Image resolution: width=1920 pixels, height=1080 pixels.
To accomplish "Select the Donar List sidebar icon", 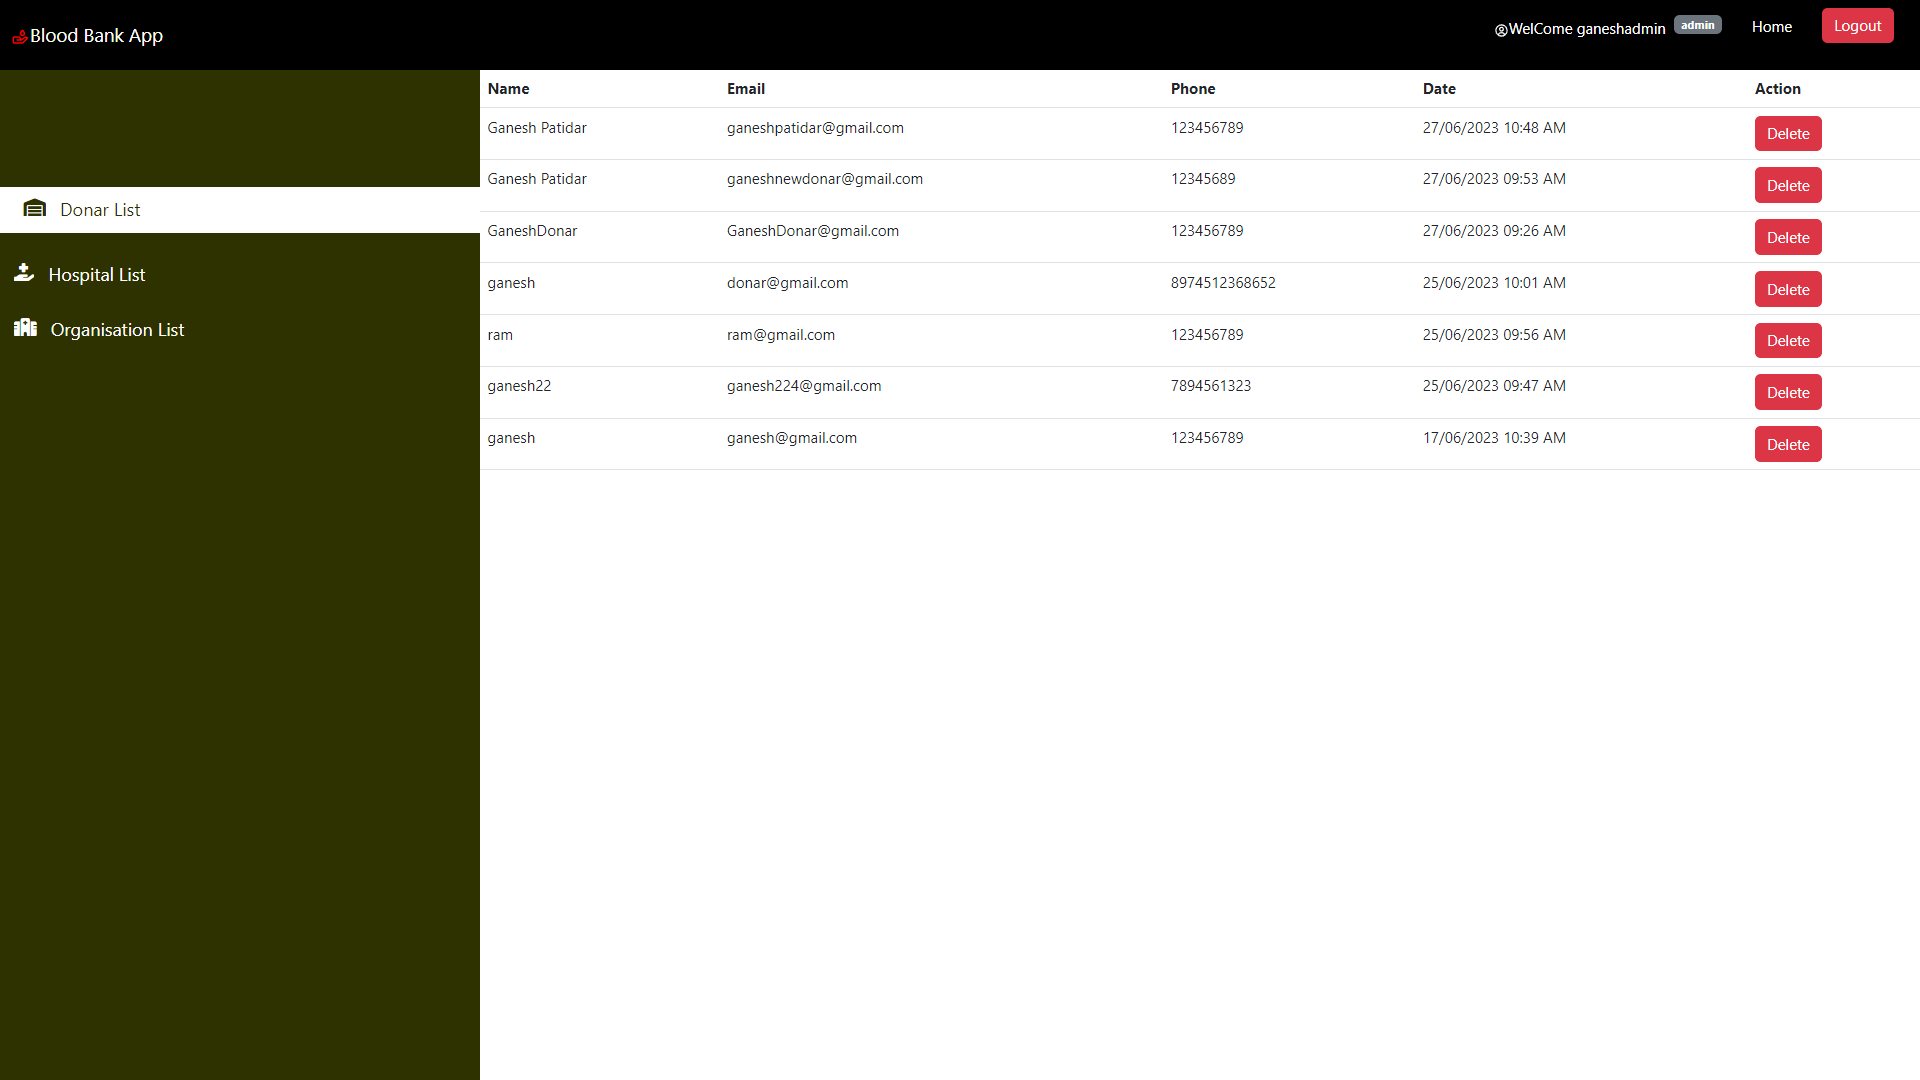I will (35, 208).
